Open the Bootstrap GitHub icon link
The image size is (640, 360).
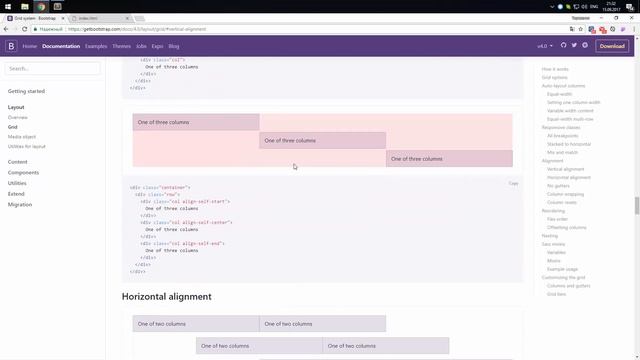pyautogui.click(x=563, y=45)
